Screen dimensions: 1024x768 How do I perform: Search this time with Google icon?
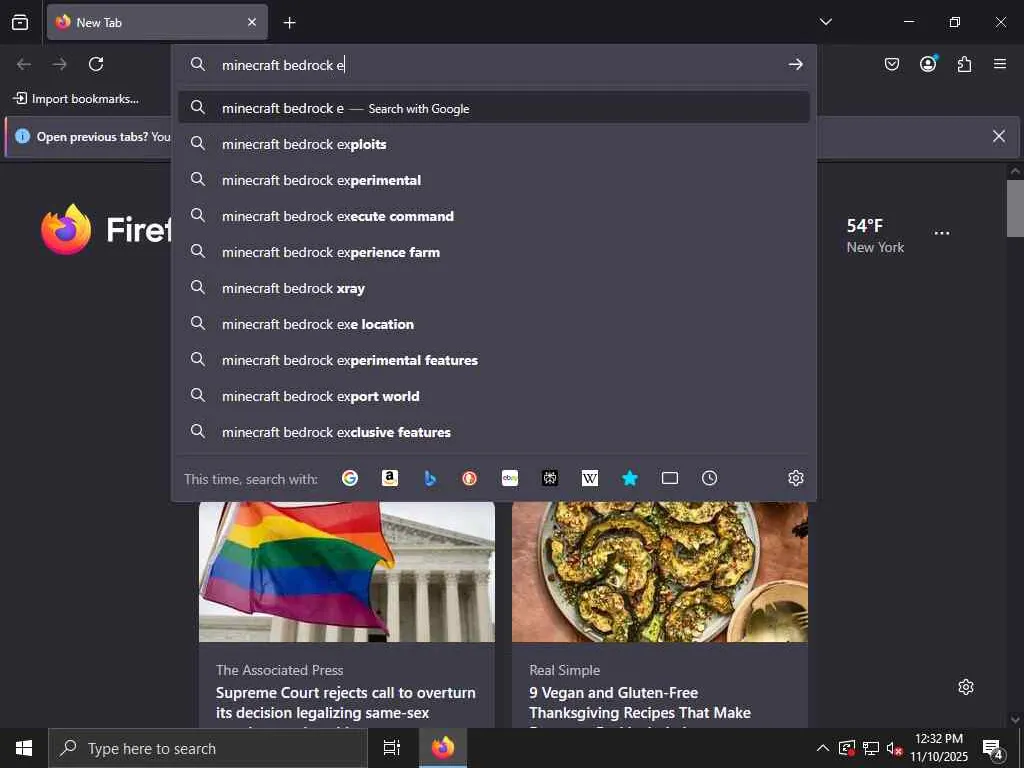pos(350,478)
